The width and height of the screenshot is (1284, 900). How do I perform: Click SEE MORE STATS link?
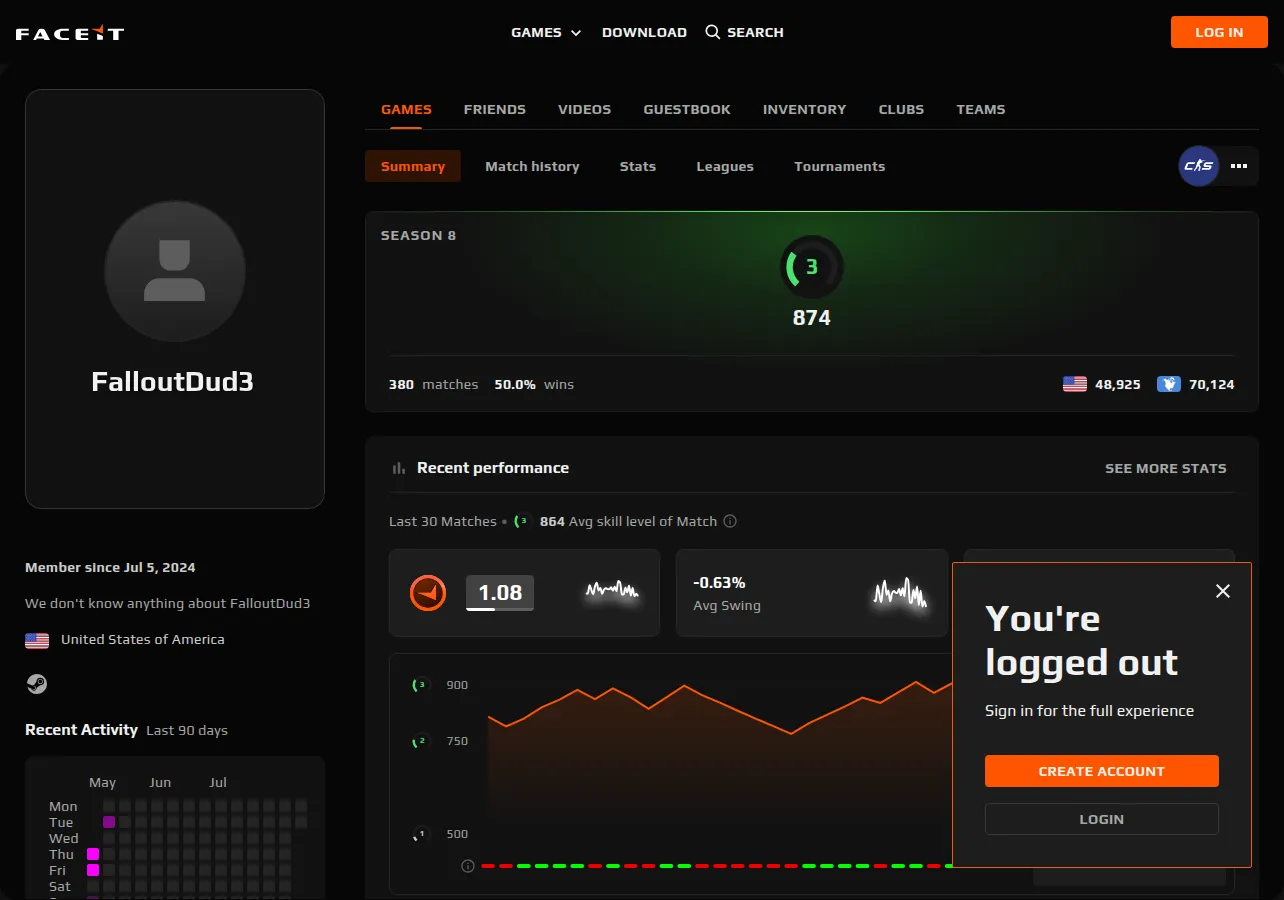[x=1166, y=468]
